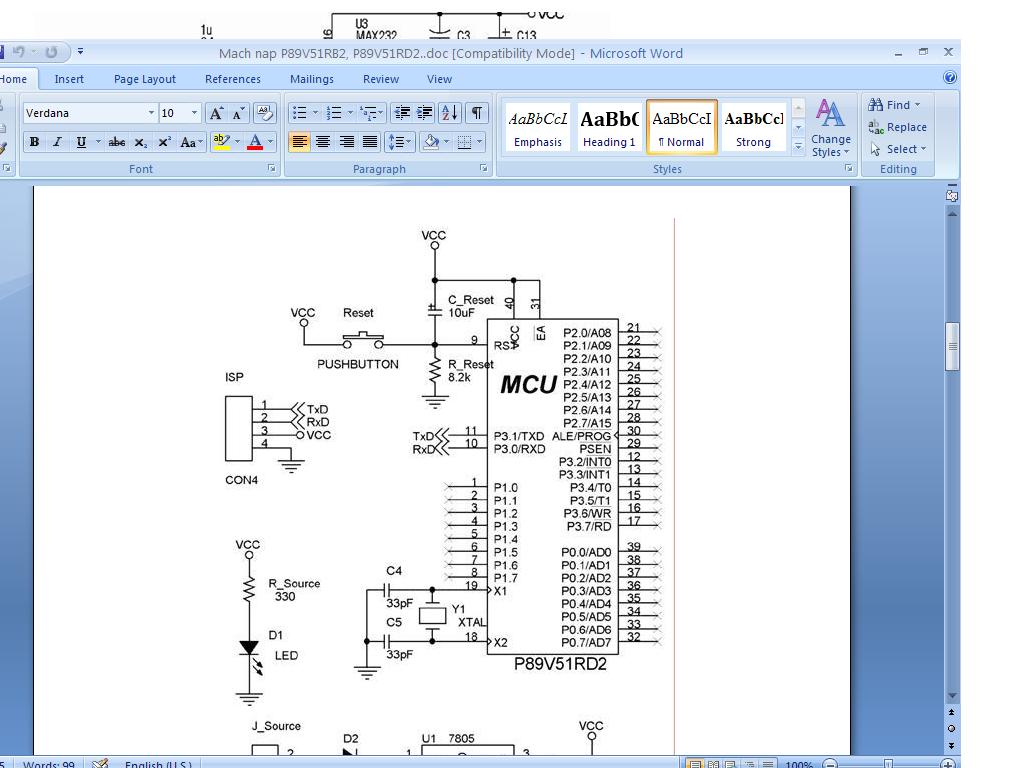Open shading color dropdown arrow
Screen dimensions: 1024x768
pyautogui.click(x=447, y=142)
